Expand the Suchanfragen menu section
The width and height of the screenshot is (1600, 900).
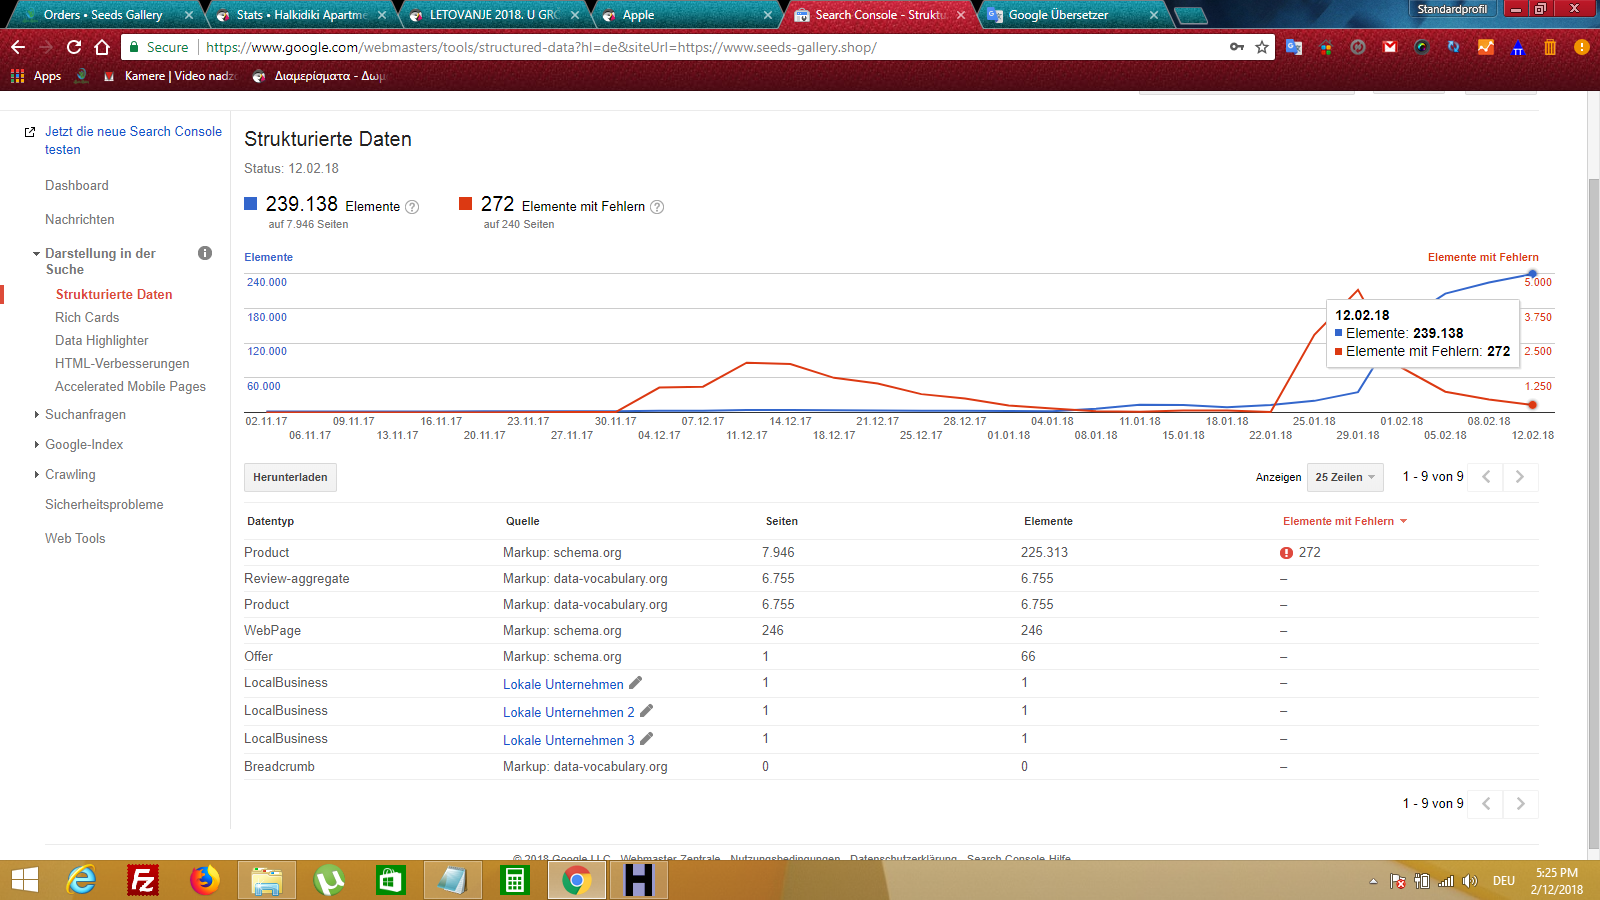point(36,414)
